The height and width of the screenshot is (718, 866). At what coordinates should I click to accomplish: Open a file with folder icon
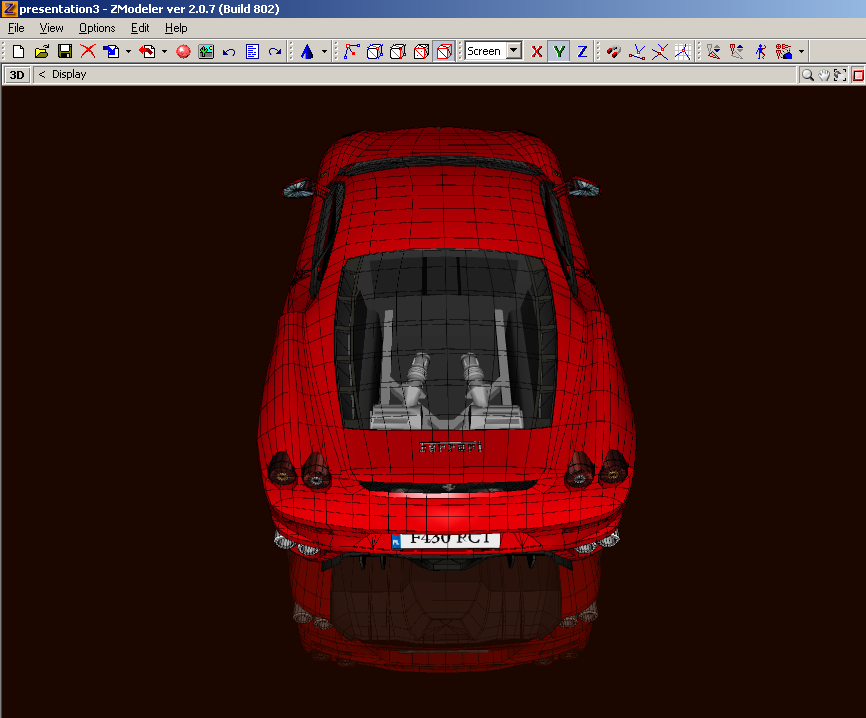click(x=41, y=51)
